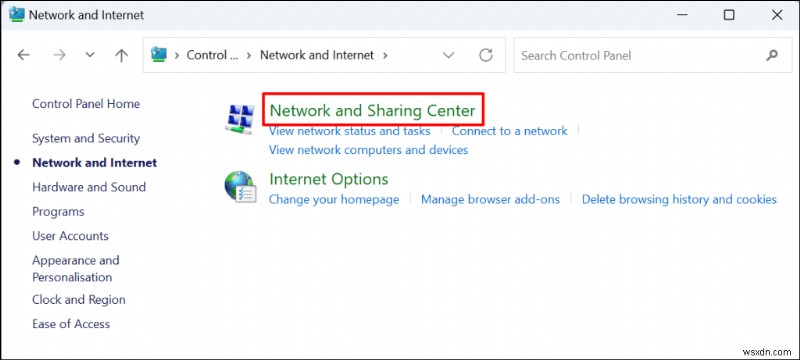The image size is (800, 360).
Task: Go to Control Panel Home
Action: [x=86, y=104]
